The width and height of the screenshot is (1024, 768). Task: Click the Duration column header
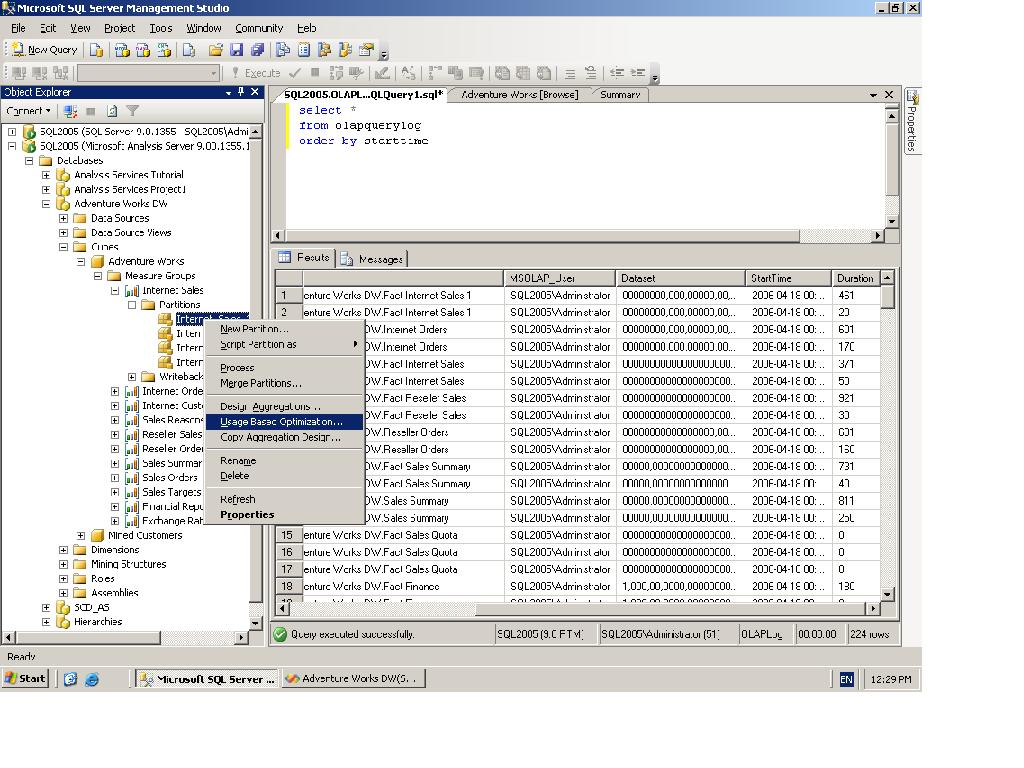coord(855,278)
